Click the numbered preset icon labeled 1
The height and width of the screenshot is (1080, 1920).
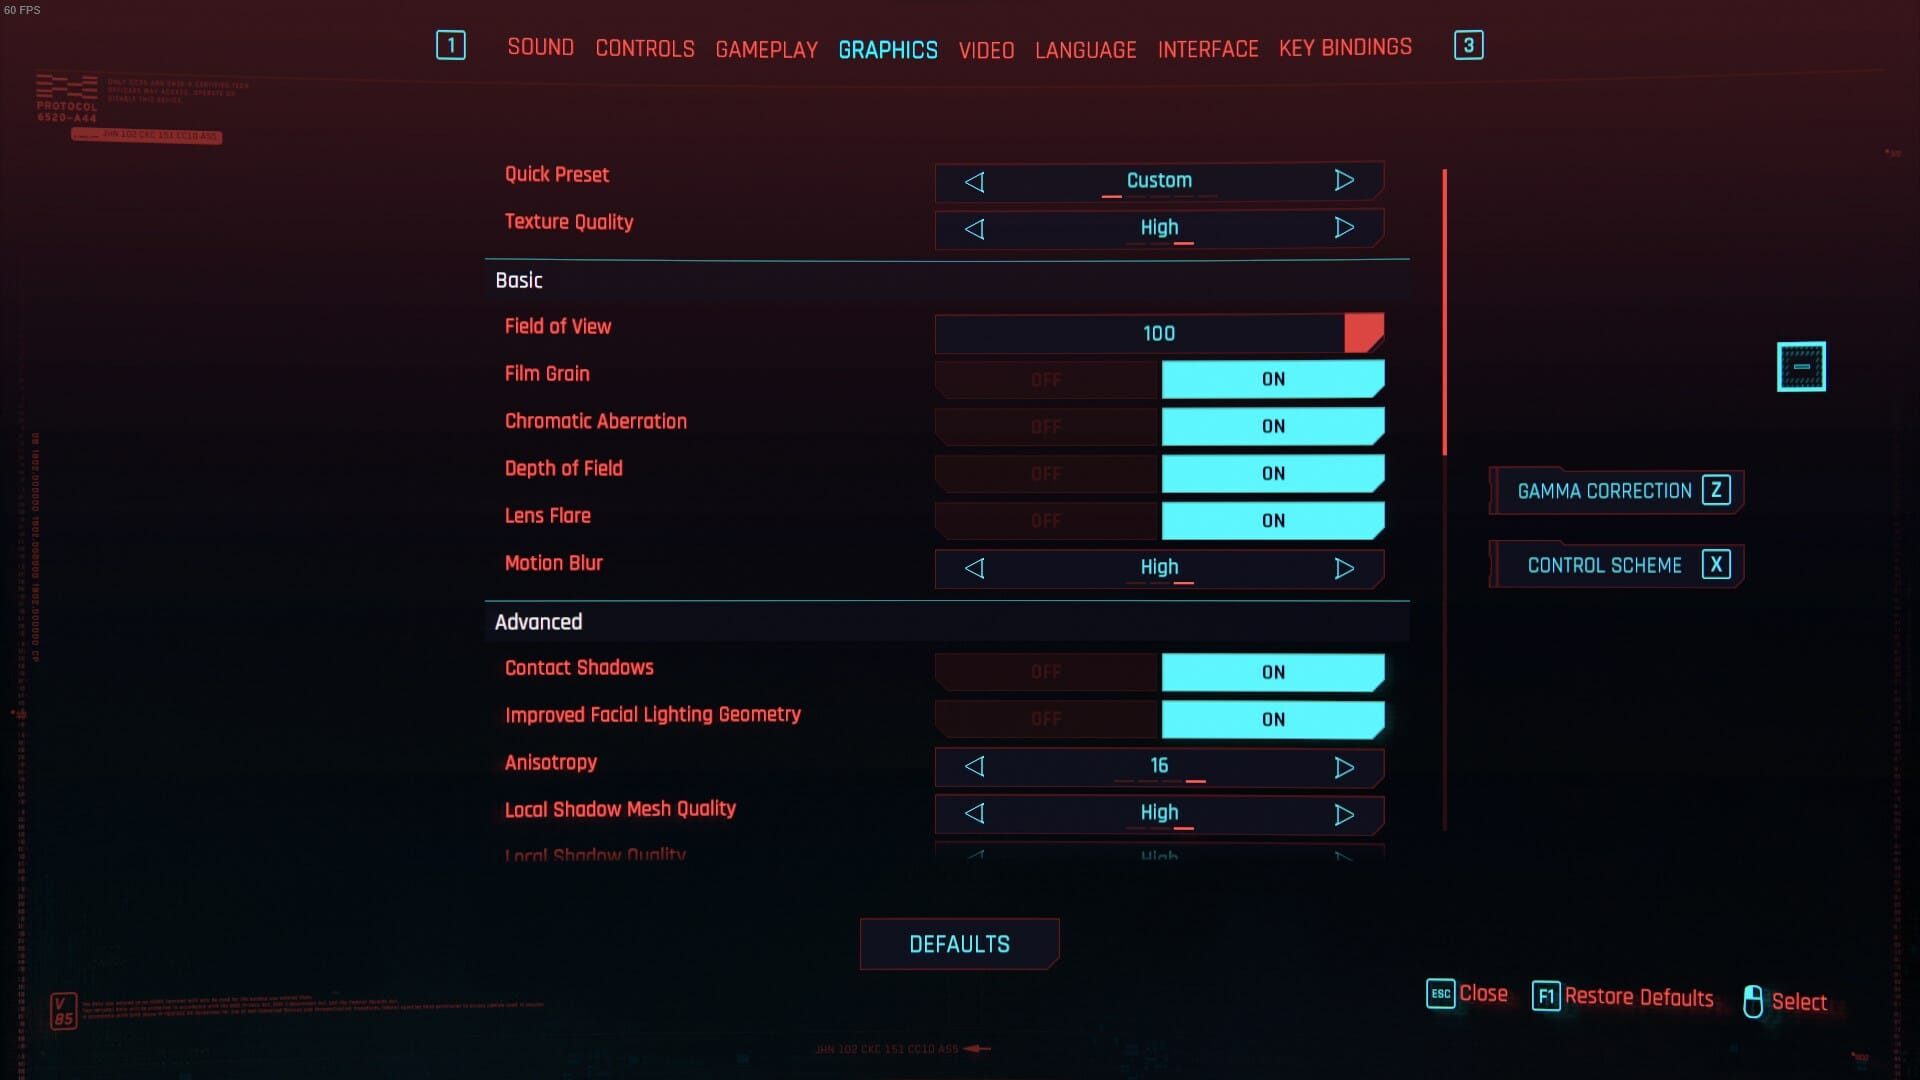(x=451, y=45)
